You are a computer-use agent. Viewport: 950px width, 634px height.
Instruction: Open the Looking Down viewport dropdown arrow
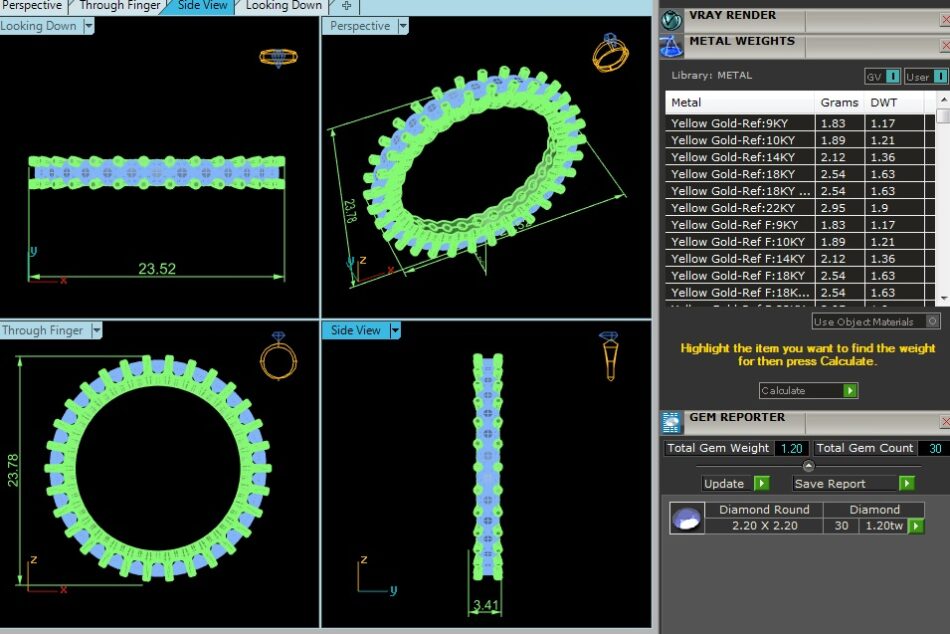[x=88, y=26]
